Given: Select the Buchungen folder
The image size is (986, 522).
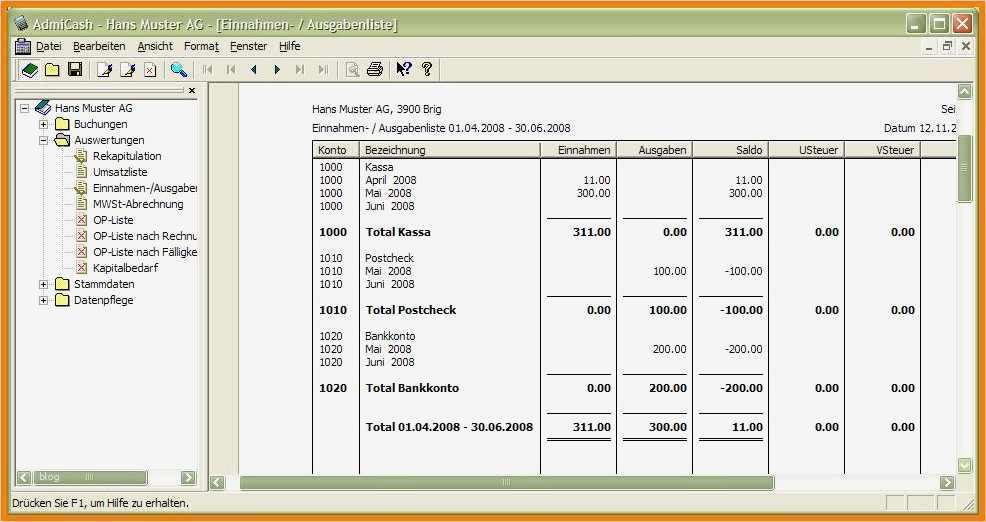Looking at the screenshot, I should 101,125.
